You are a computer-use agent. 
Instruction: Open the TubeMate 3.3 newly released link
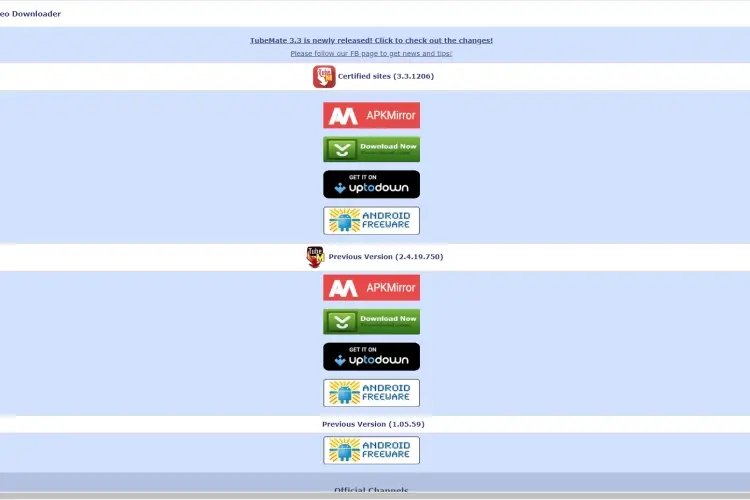pyautogui.click(x=371, y=41)
